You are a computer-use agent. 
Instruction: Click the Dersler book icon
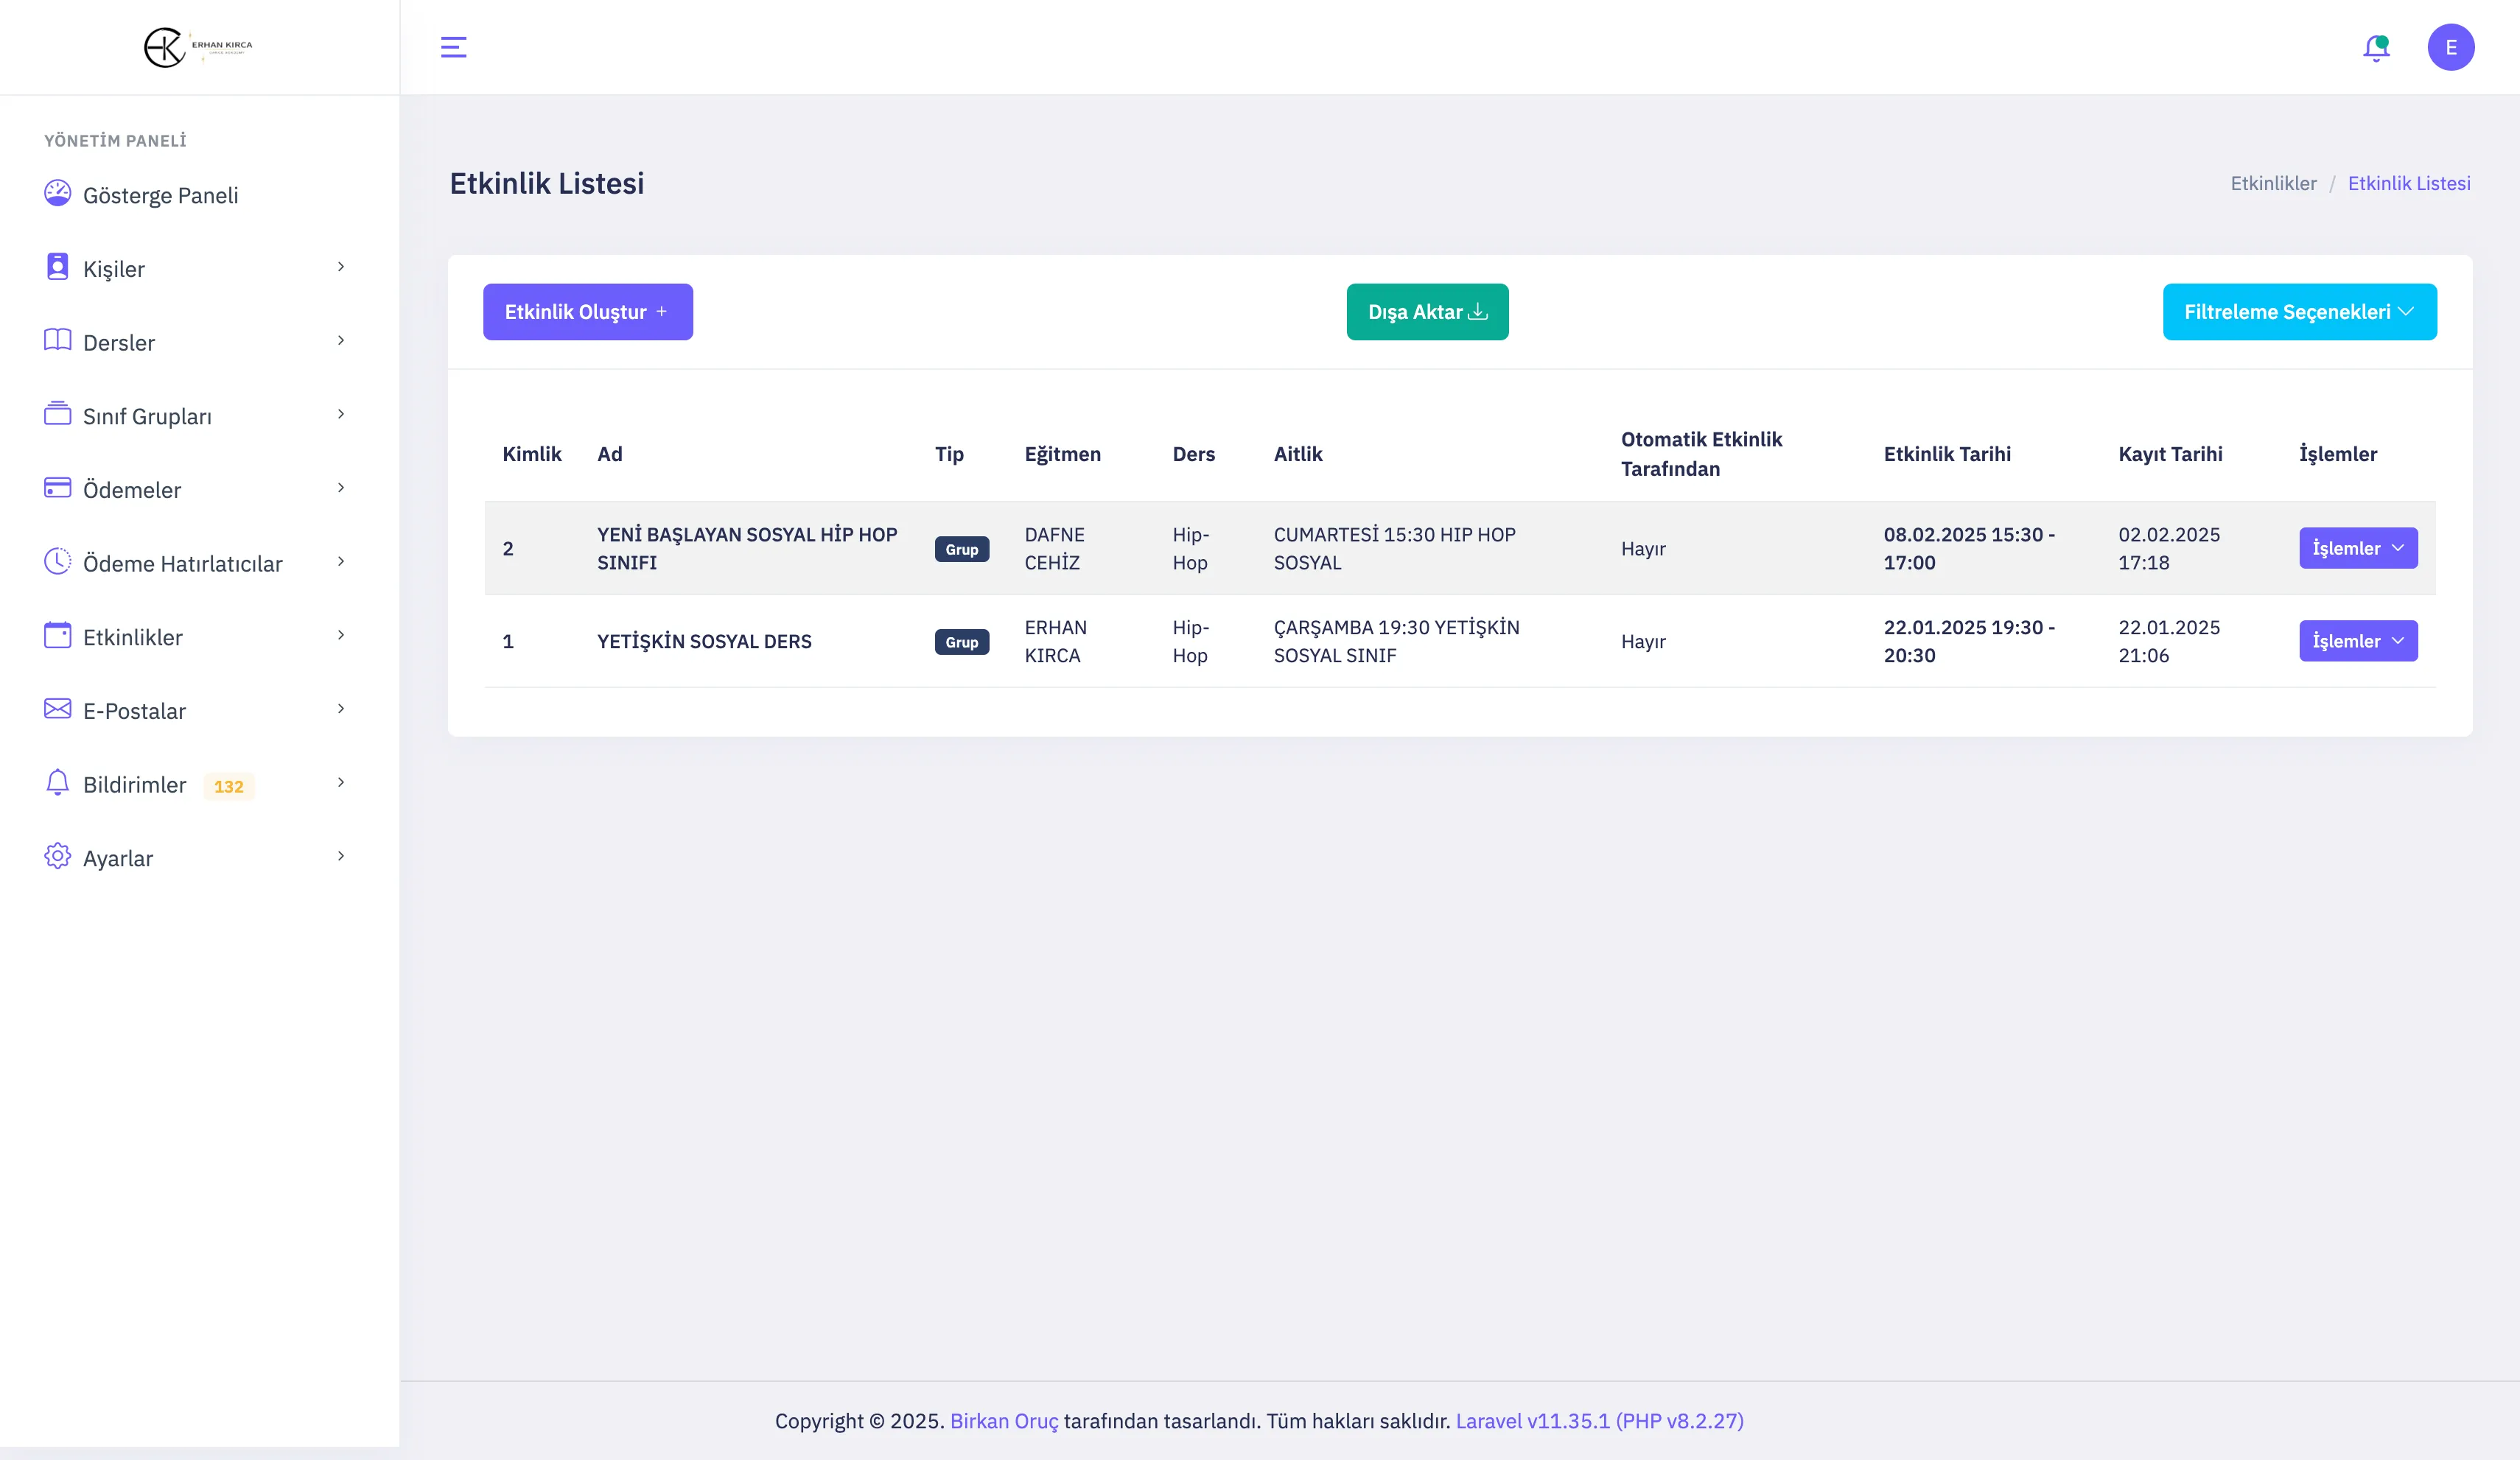57,341
